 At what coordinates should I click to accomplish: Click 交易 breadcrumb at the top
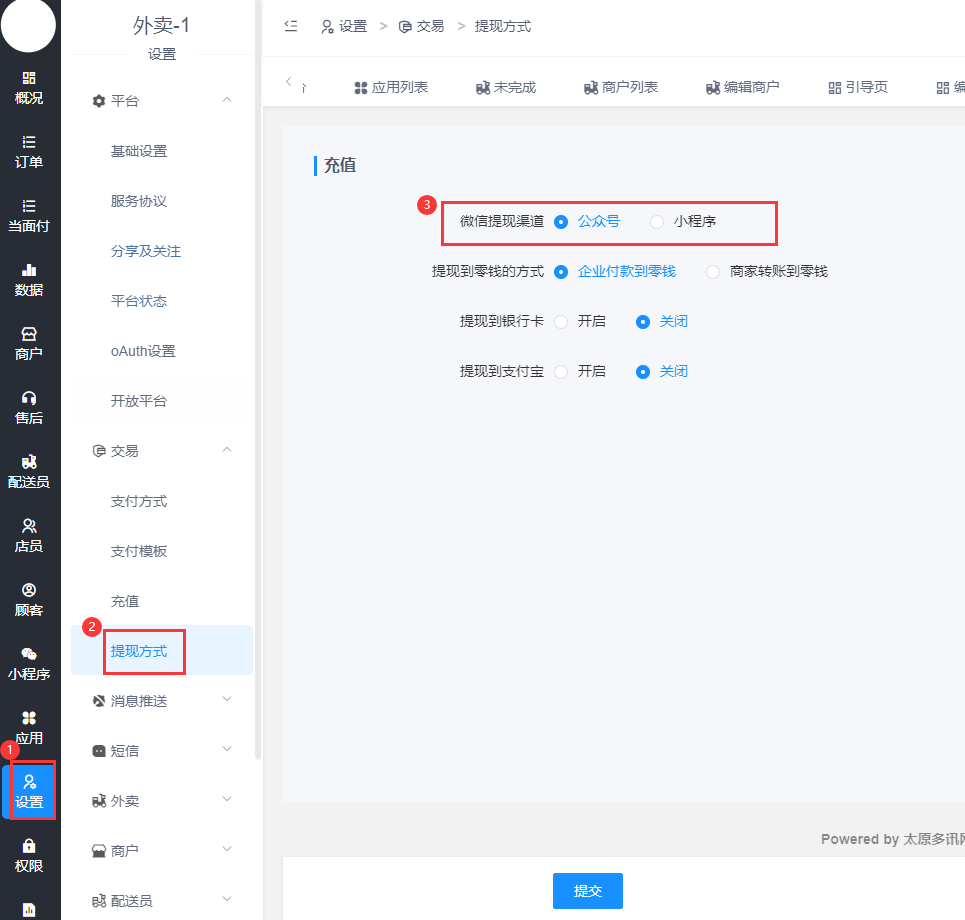(x=422, y=26)
